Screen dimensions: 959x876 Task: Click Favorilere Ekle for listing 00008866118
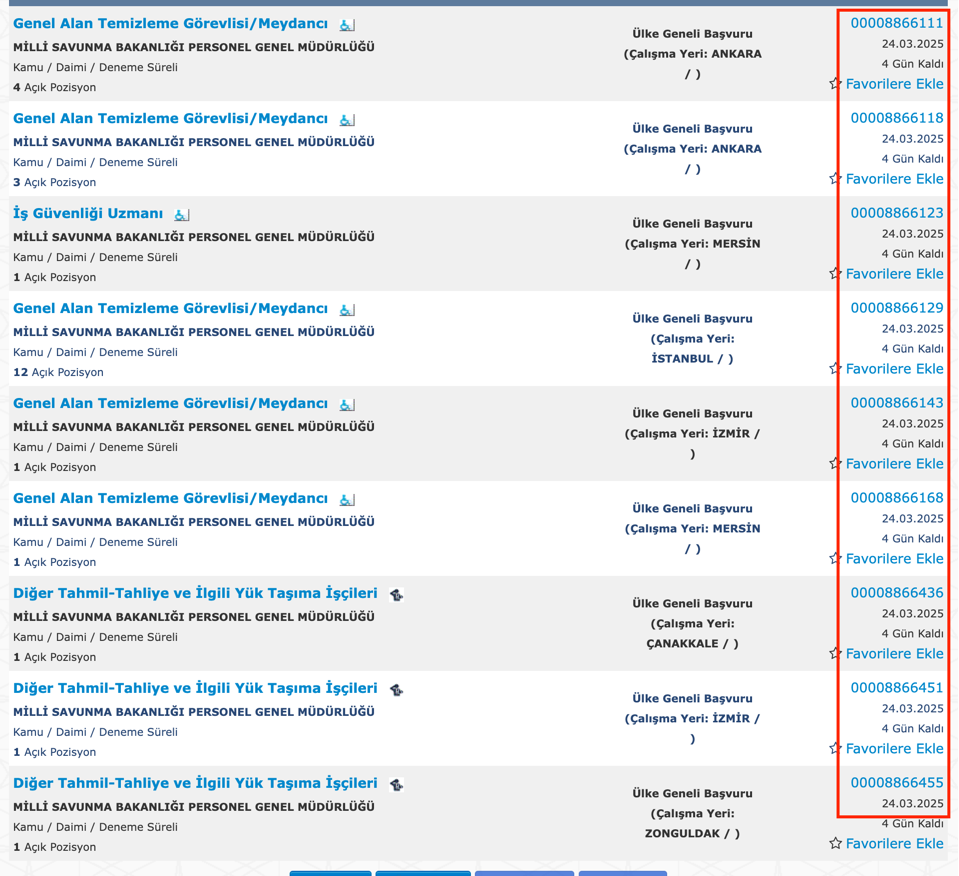(x=894, y=179)
